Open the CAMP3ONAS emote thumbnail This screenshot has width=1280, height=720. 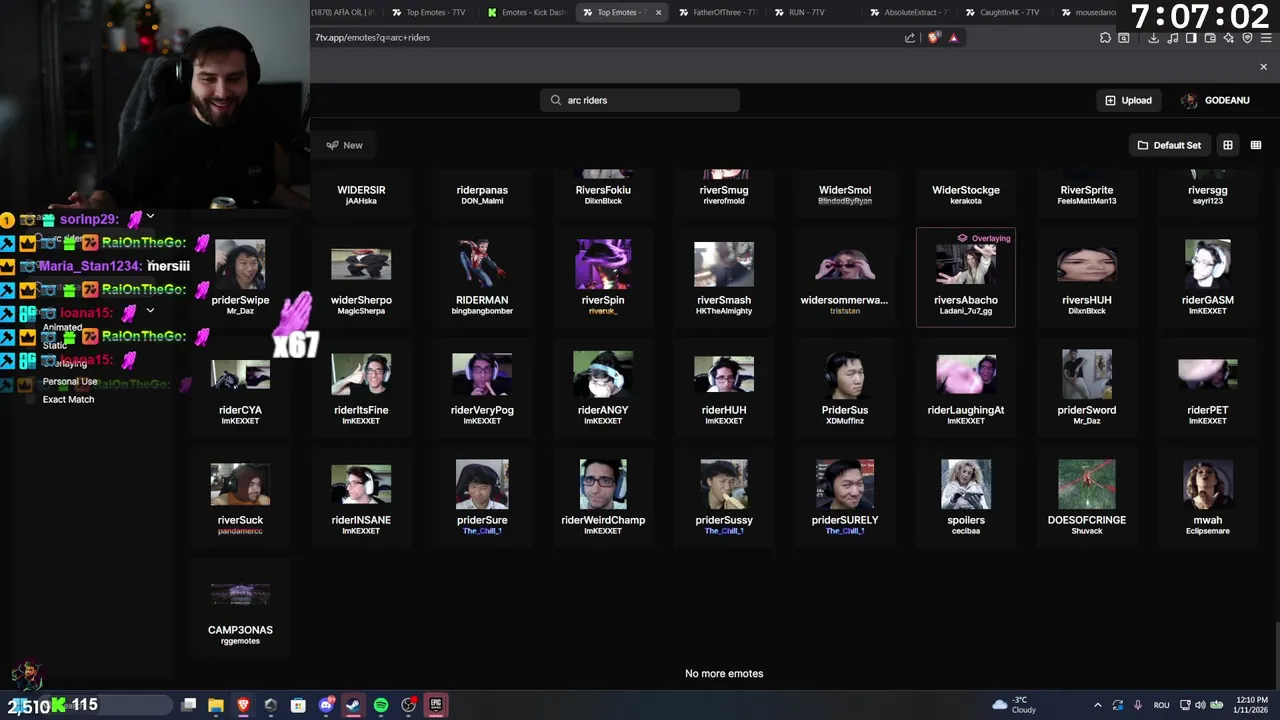point(240,595)
